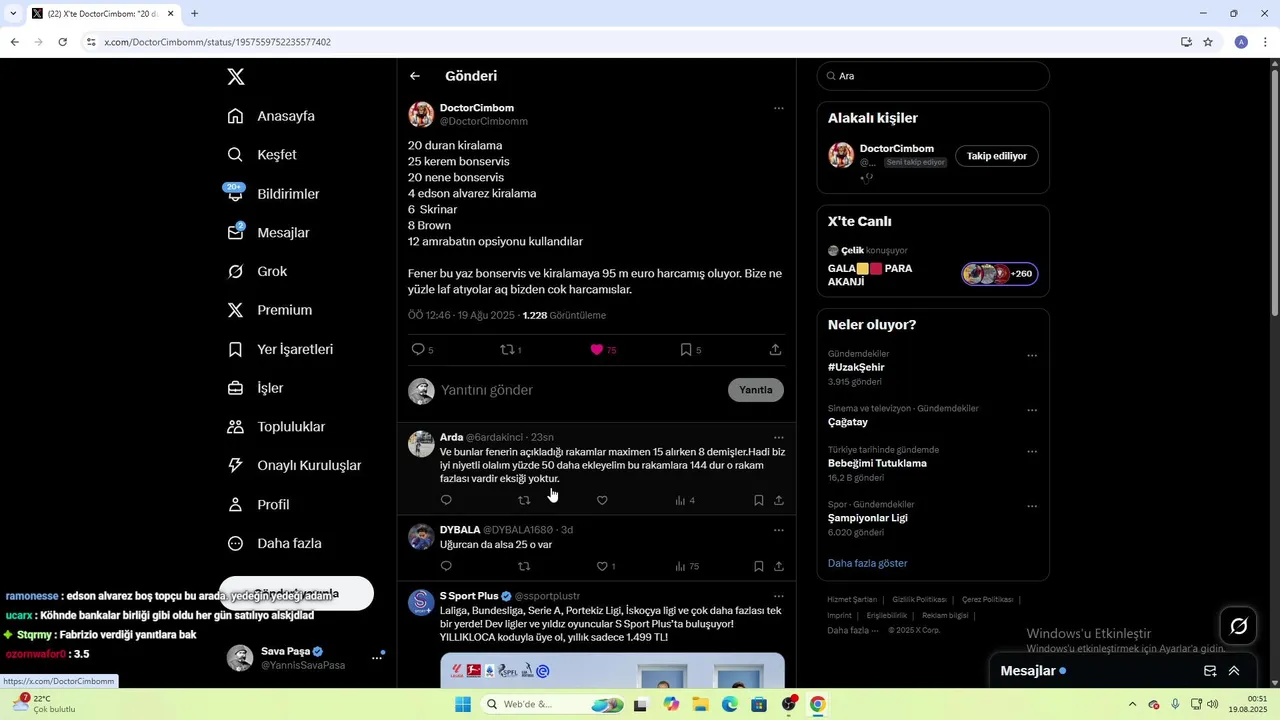Open Bebeğimi Tutuklama trend

point(877,463)
